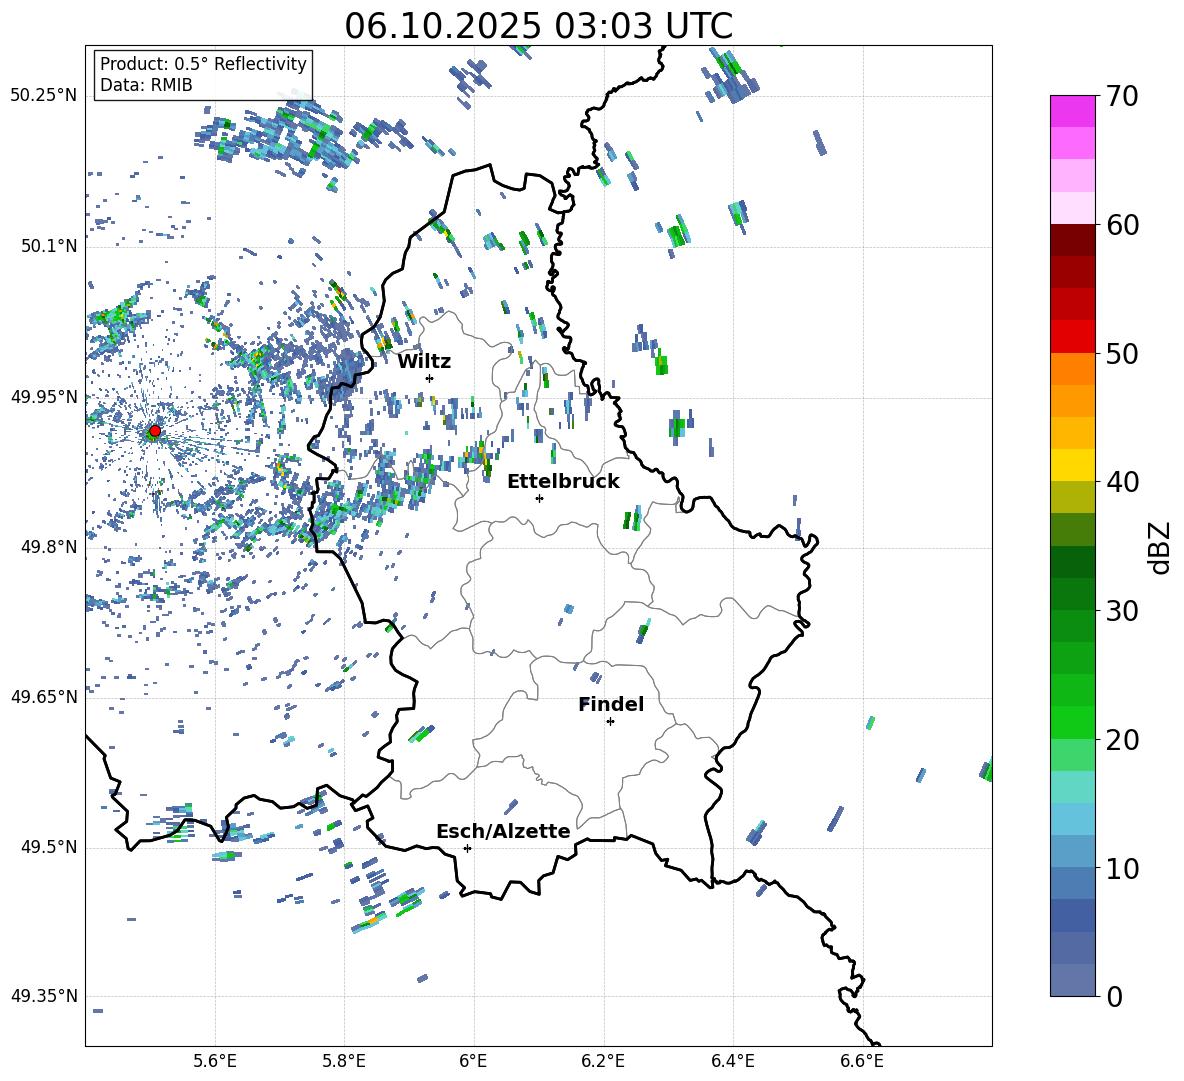Click the Wiltz city label
Image resolution: width=1184 pixels, height=1081 pixels.
coord(424,362)
